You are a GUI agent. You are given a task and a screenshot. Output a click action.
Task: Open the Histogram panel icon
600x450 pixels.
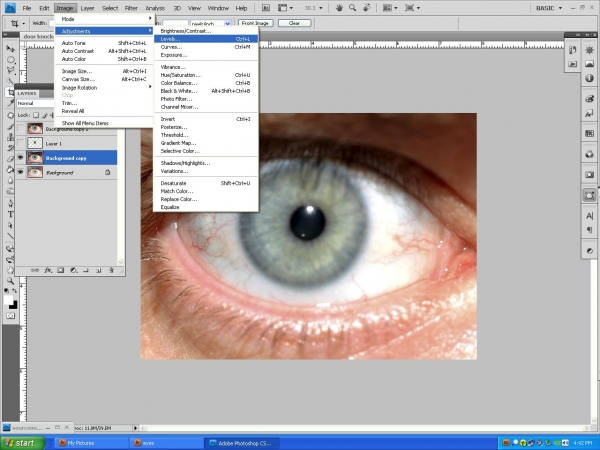point(590,64)
